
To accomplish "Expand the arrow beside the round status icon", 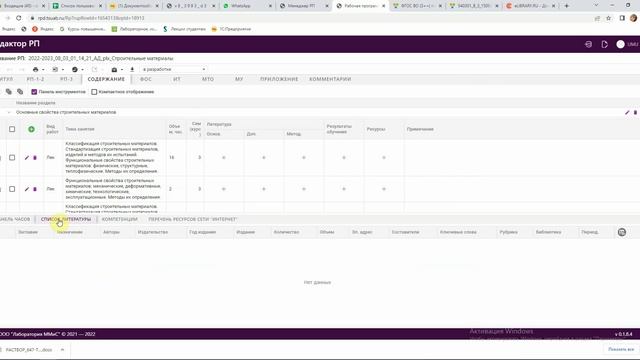I will tap(82, 70).
